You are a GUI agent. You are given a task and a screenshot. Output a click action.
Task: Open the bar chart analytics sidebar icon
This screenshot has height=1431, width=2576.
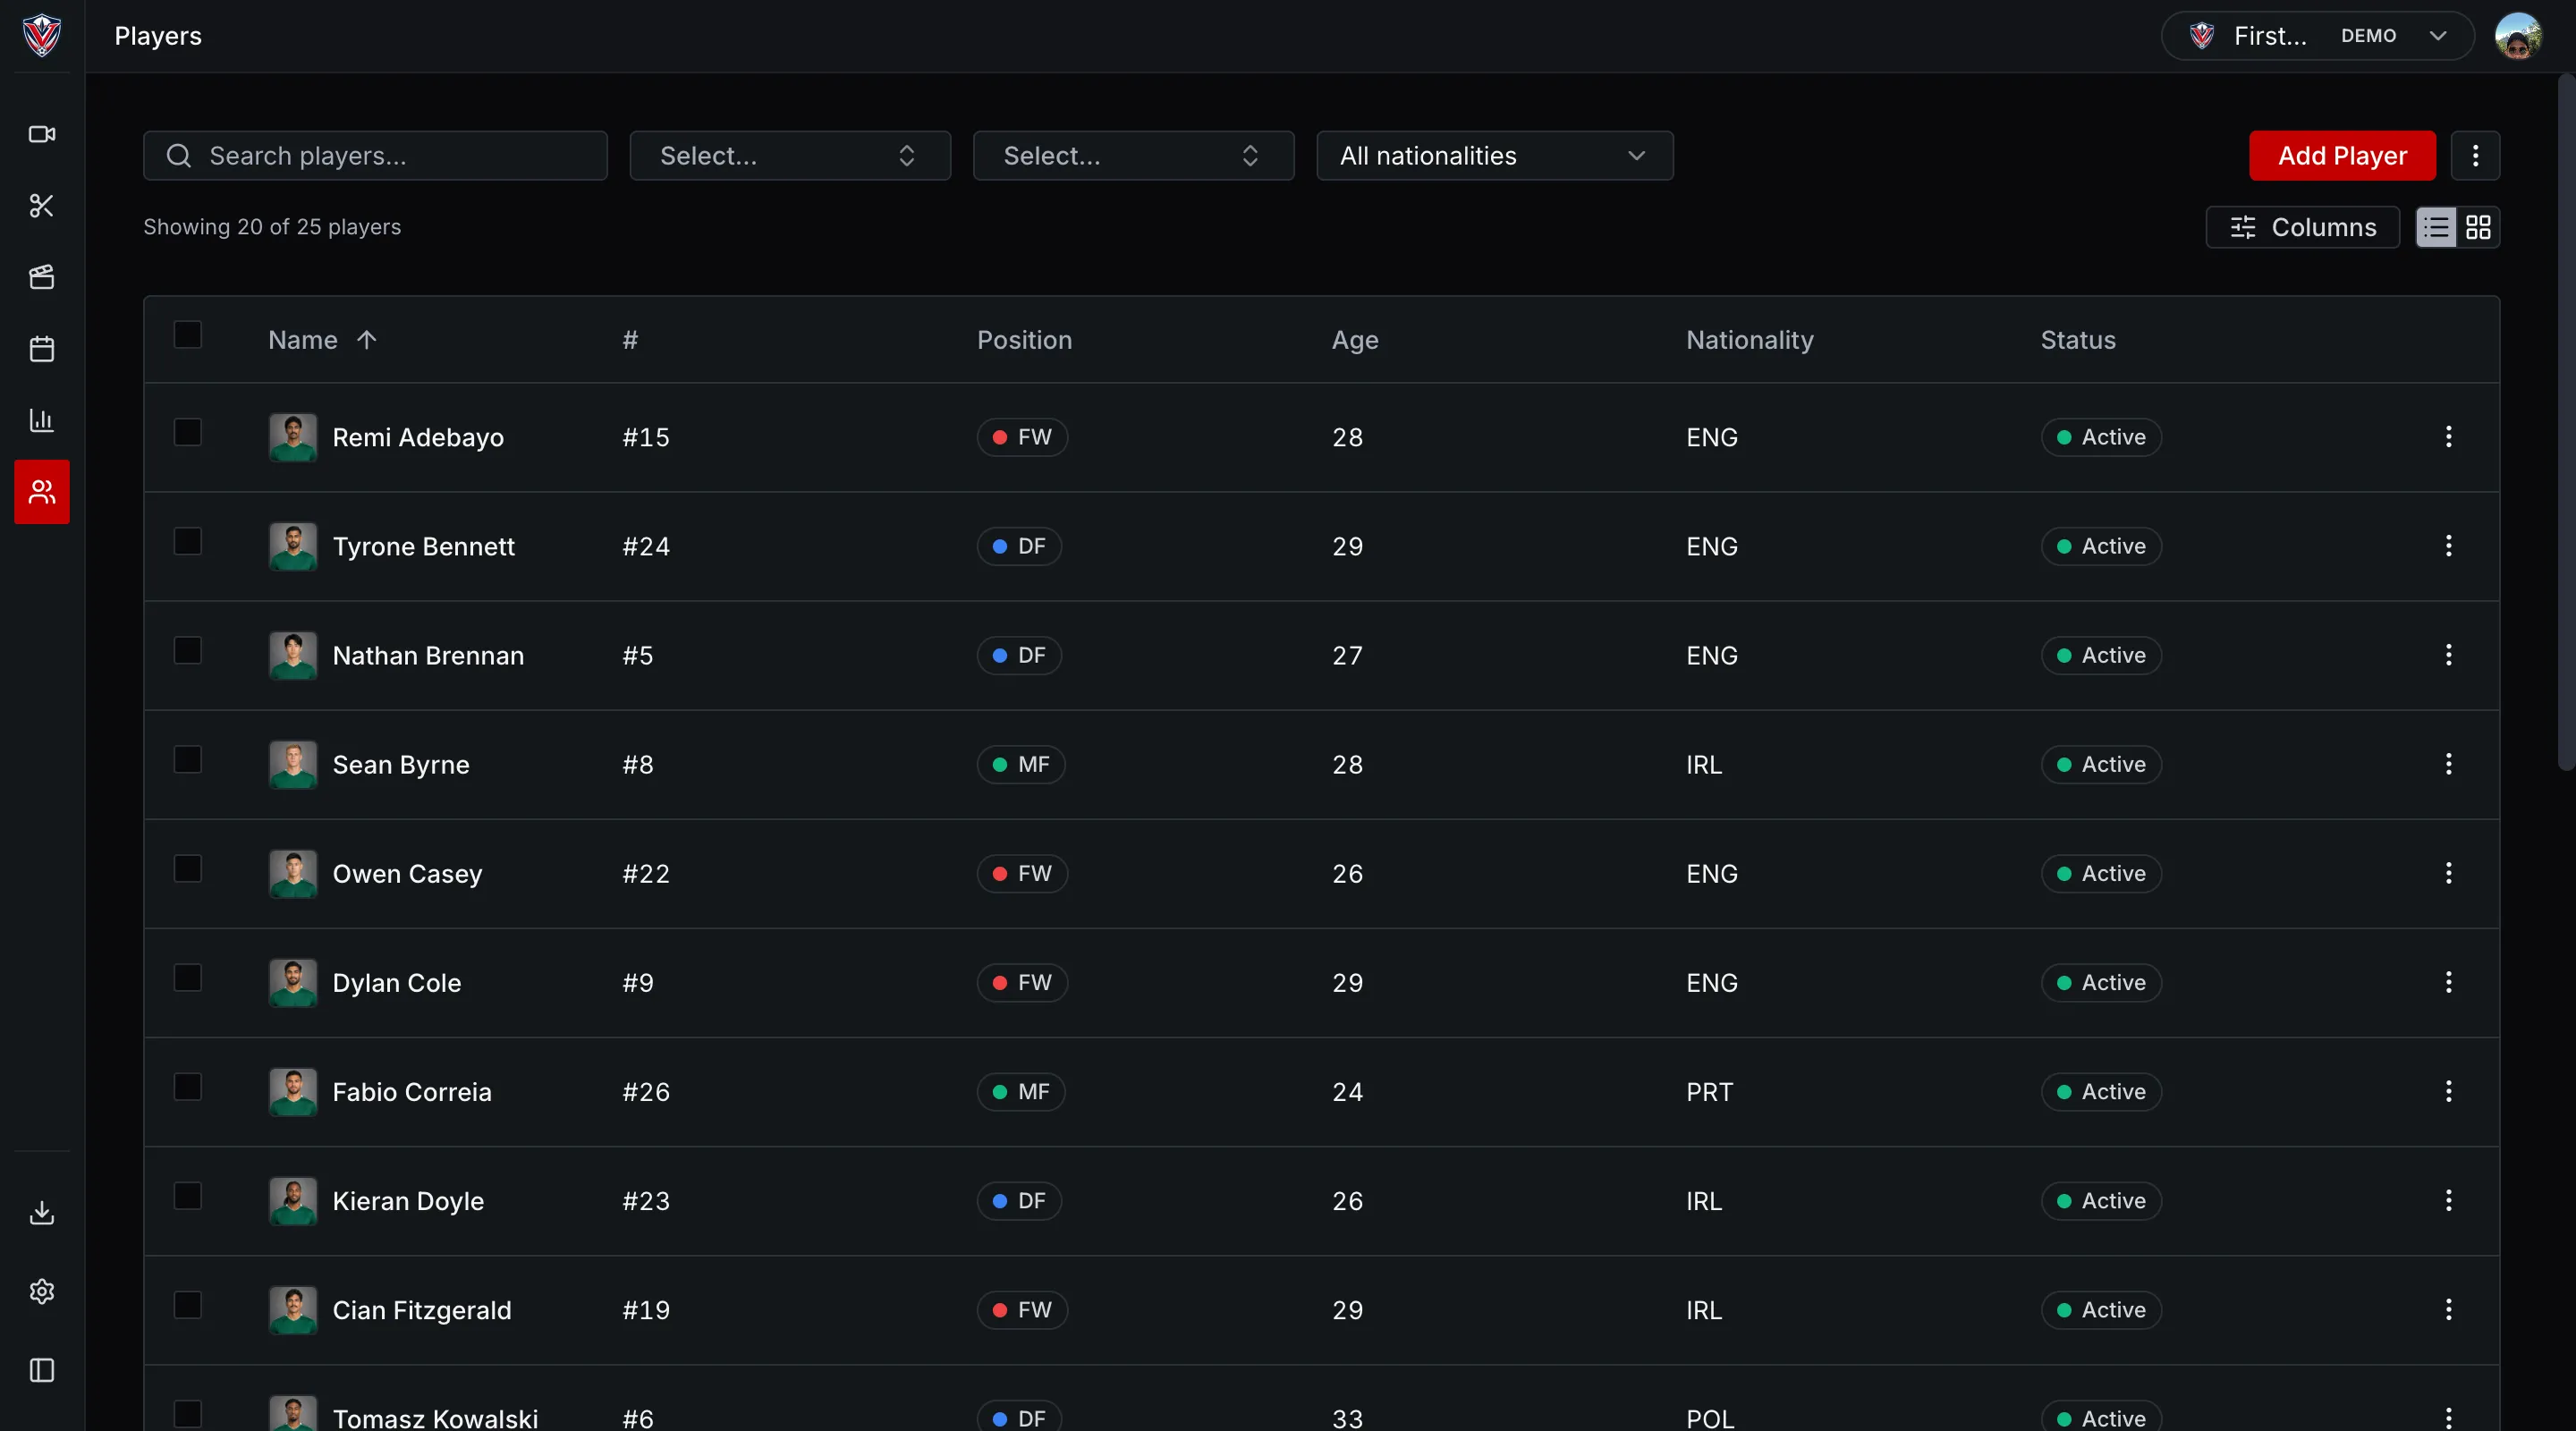[x=42, y=420]
